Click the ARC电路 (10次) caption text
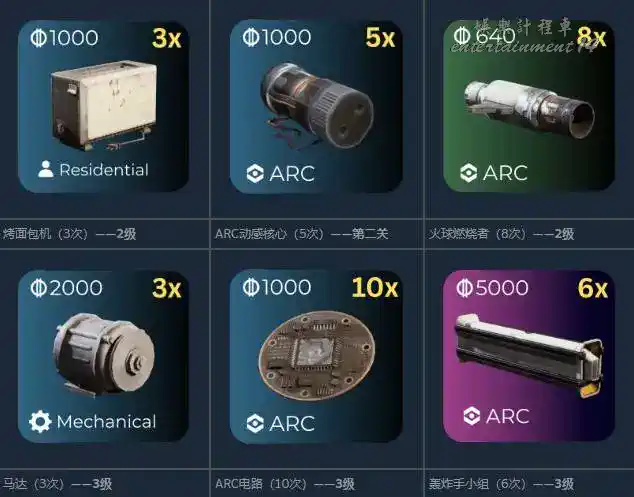This screenshot has height=497, width=634. (261, 484)
